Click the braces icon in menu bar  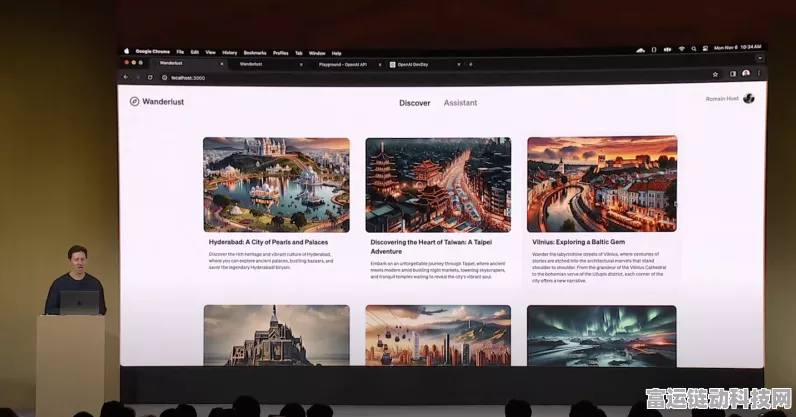point(654,49)
